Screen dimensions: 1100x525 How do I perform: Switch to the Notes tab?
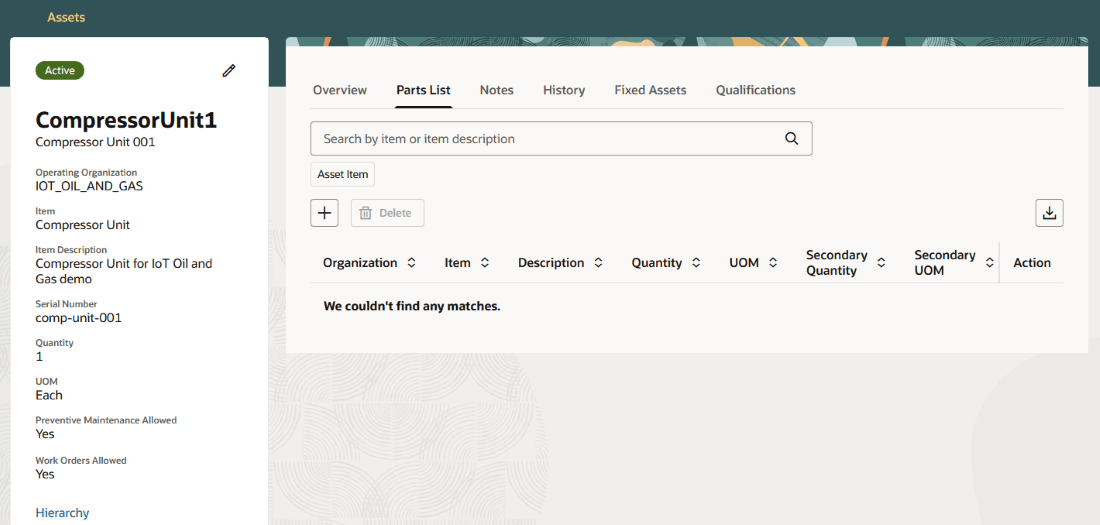[497, 90]
